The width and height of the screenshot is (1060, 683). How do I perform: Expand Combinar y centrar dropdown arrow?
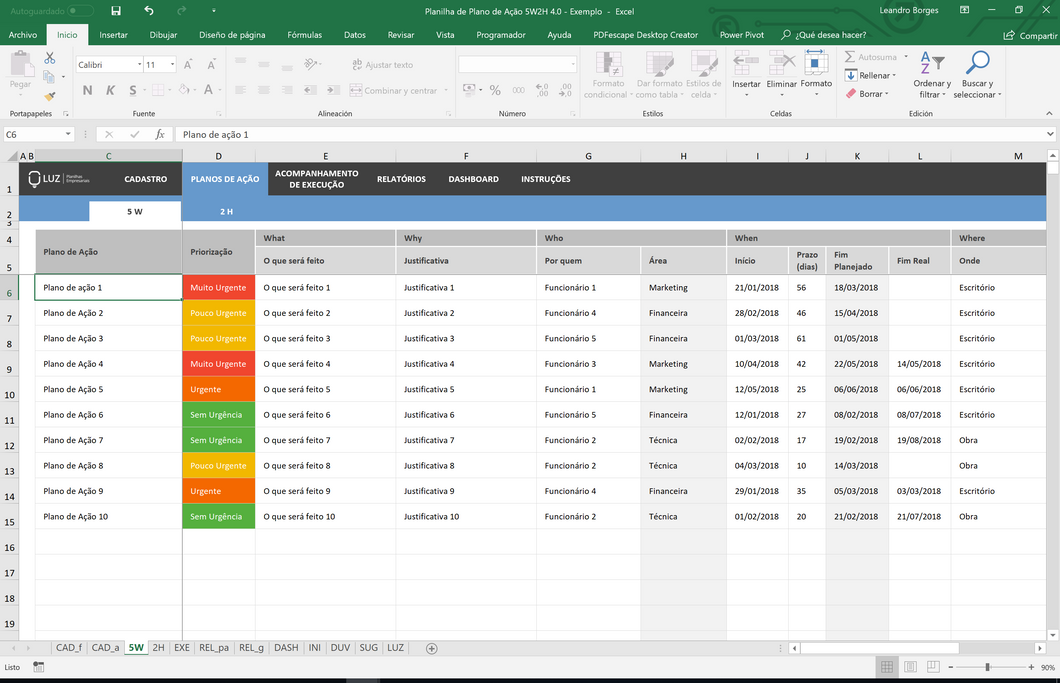click(x=445, y=91)
